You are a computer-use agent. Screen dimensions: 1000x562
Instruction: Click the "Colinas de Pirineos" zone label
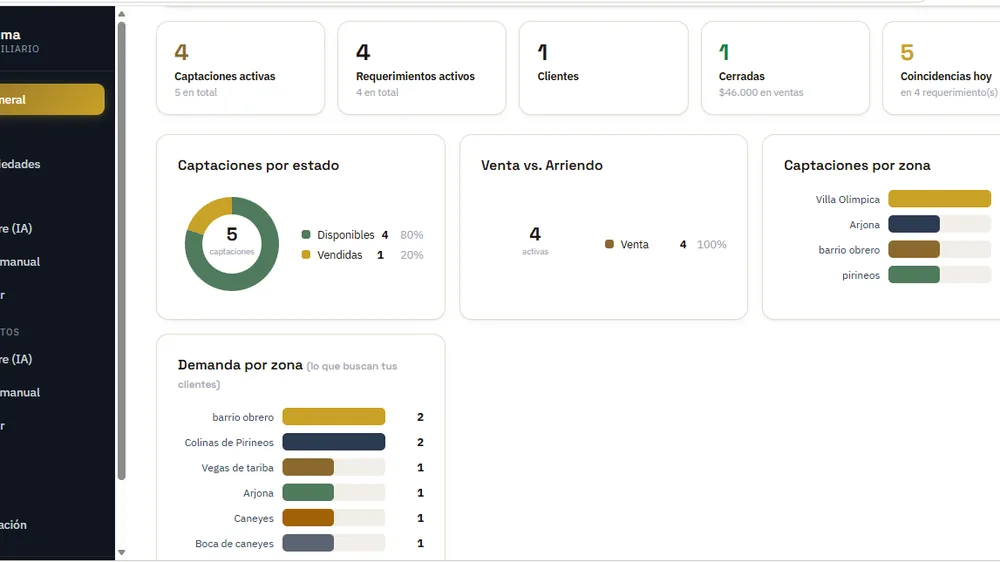coord(229,442)
